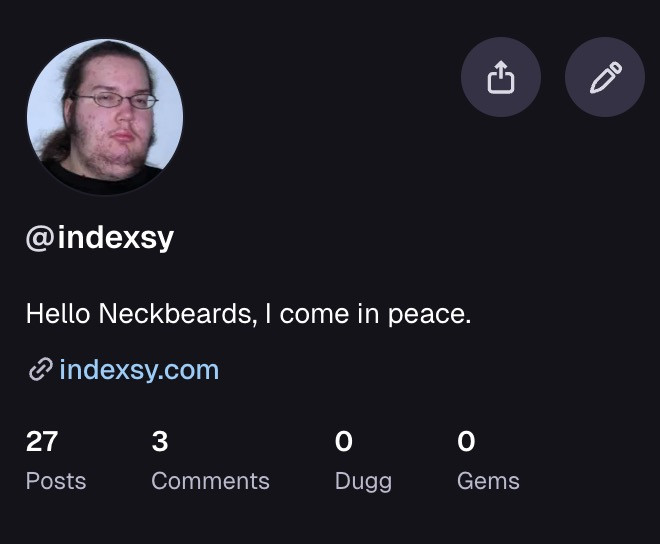
Task: Open the share profile icon
Action: point(500,77)
